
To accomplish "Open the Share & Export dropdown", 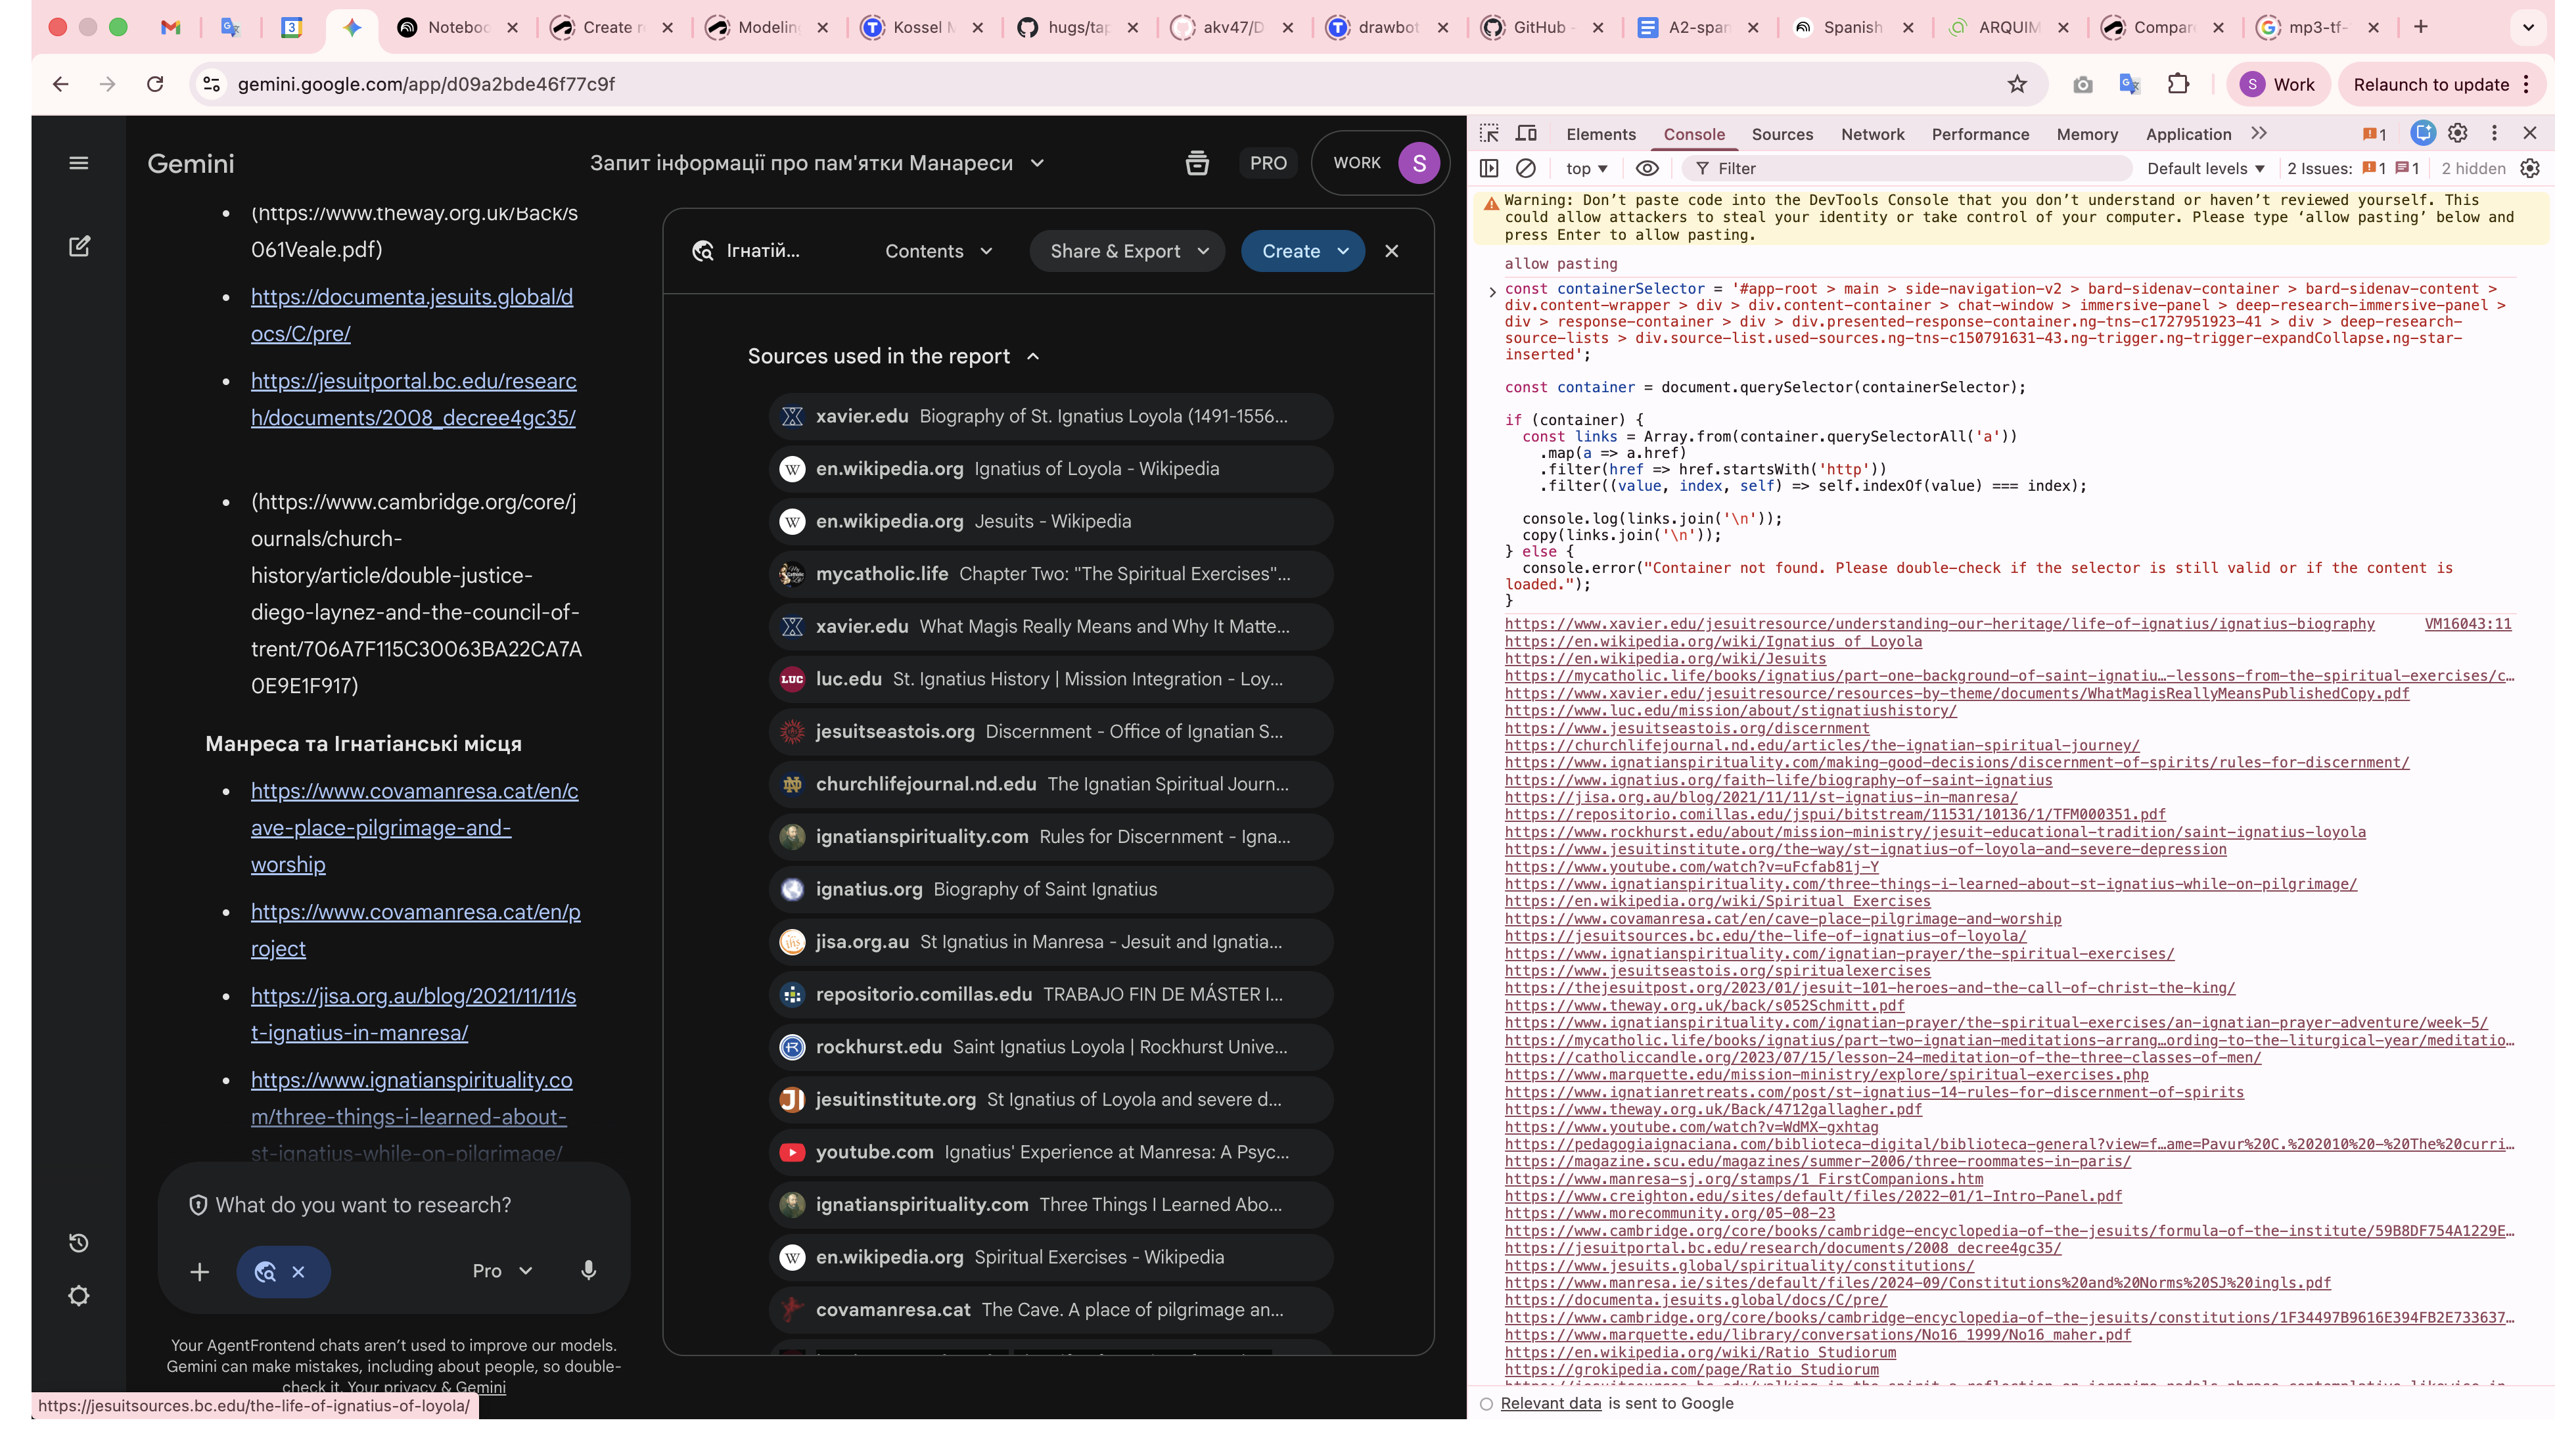I will tap(1128, 251).
